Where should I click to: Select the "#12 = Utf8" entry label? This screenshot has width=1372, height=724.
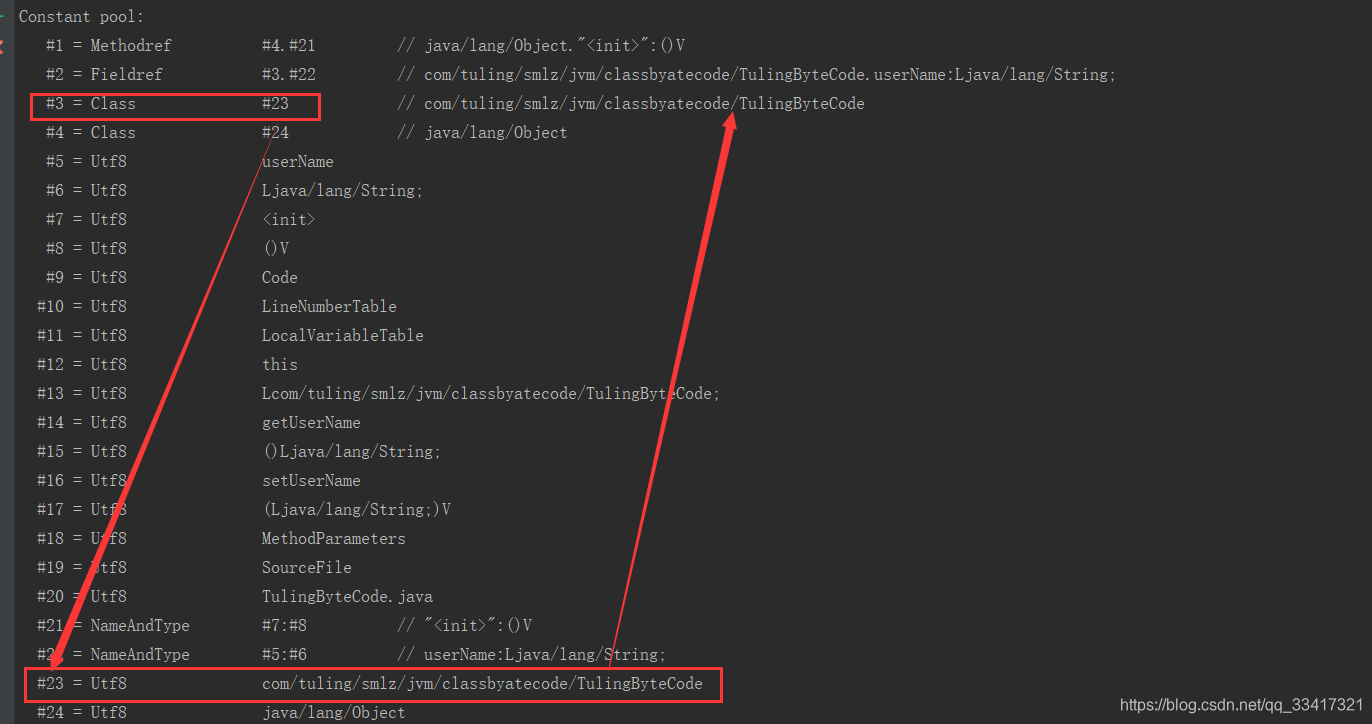tap(82, 365)
